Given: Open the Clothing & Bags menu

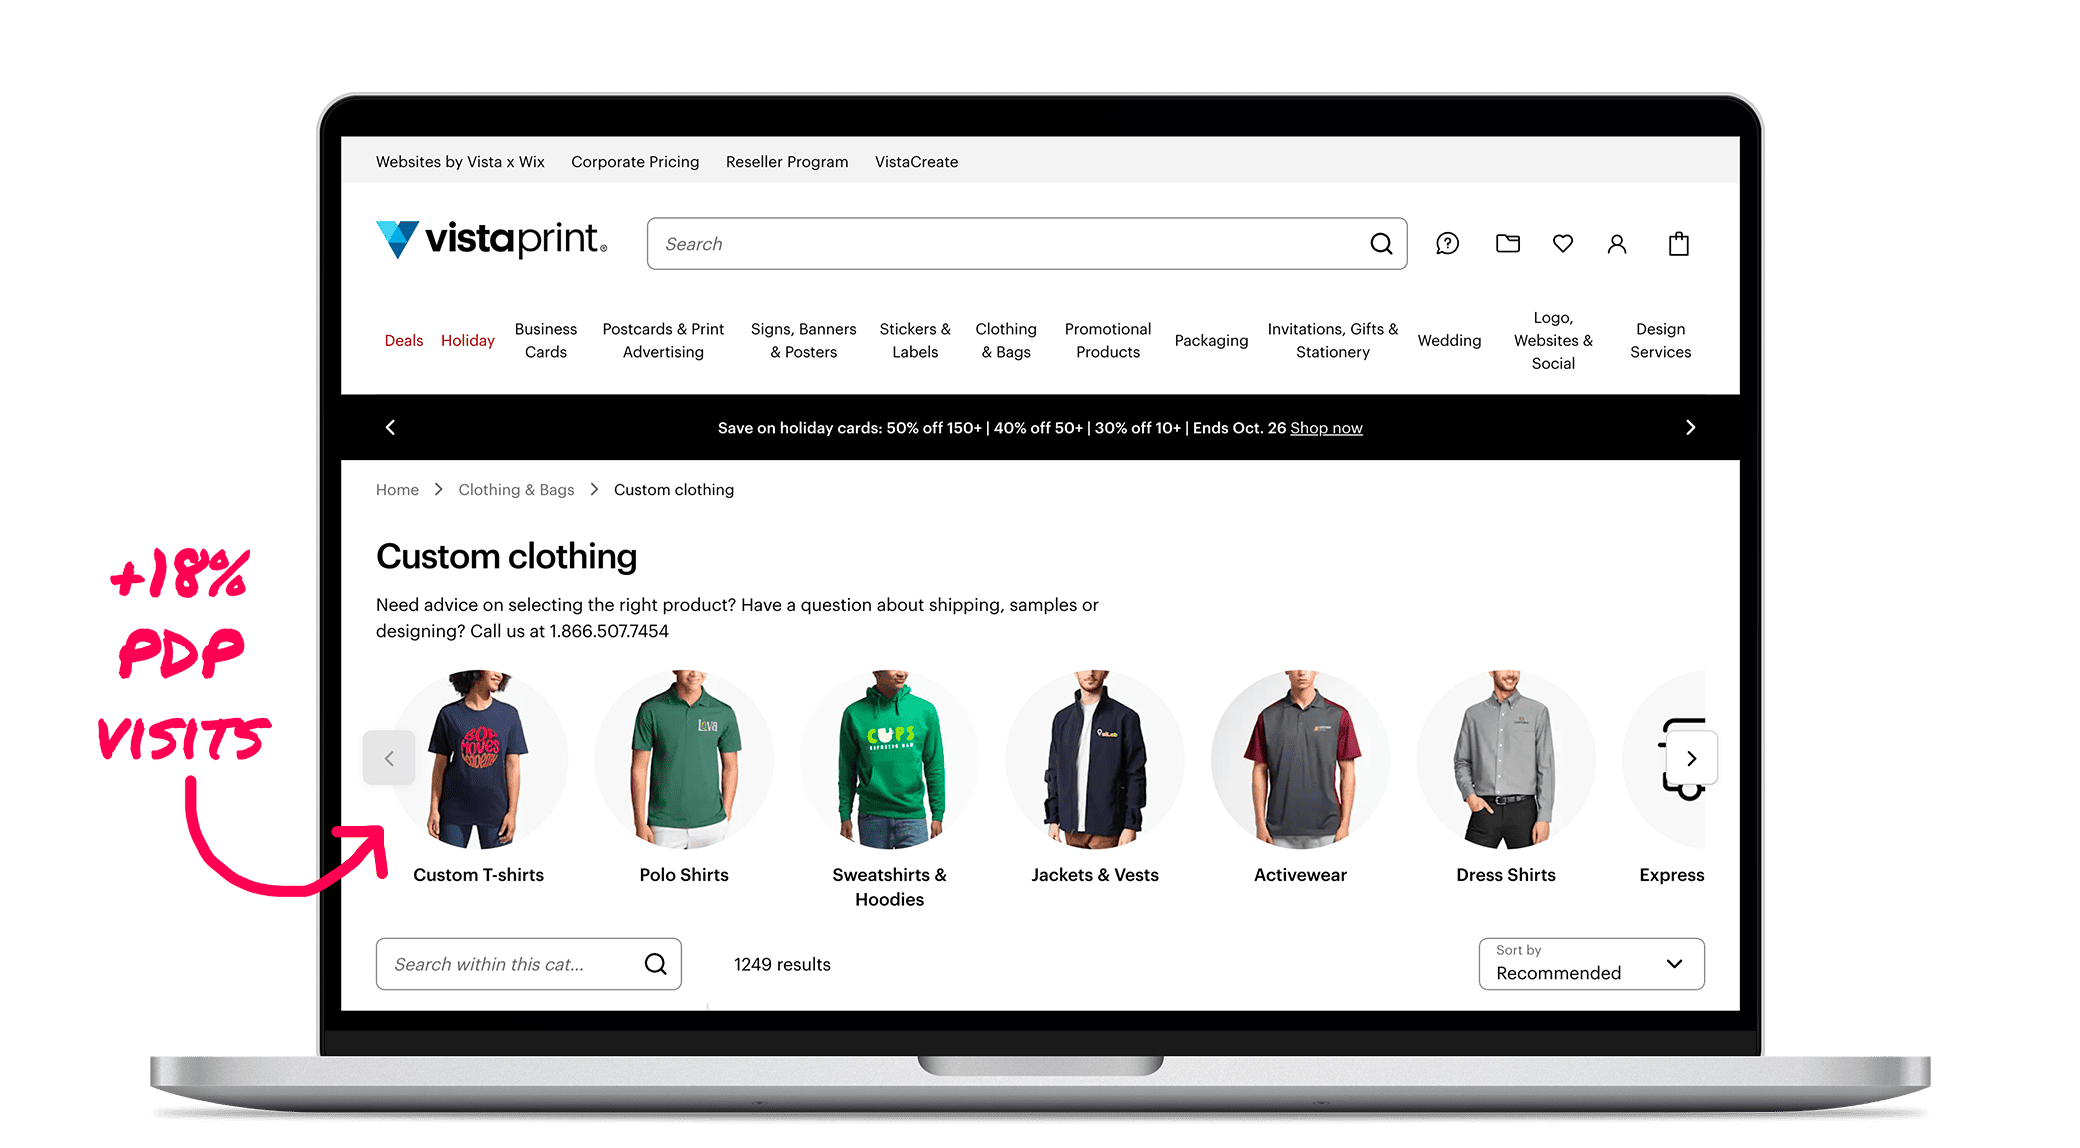Looking at the screenshot, I should pyautogui.click(x=1005, y=340).
